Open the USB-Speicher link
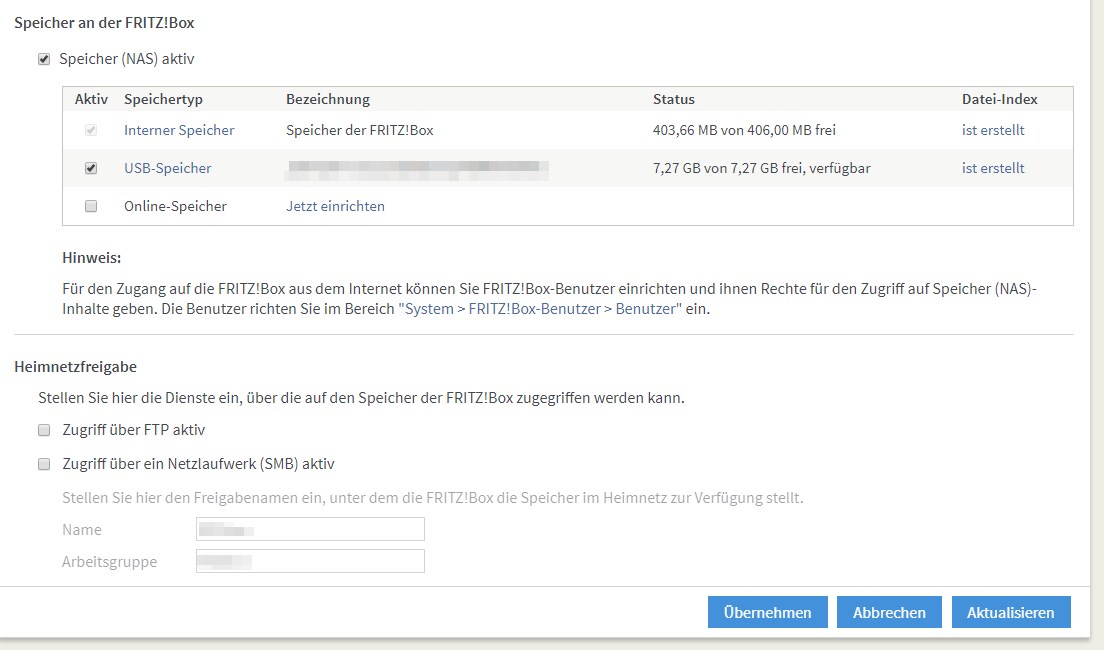Screen dimensions: 1104x650 pyautogui.click(x=168, y=168)
